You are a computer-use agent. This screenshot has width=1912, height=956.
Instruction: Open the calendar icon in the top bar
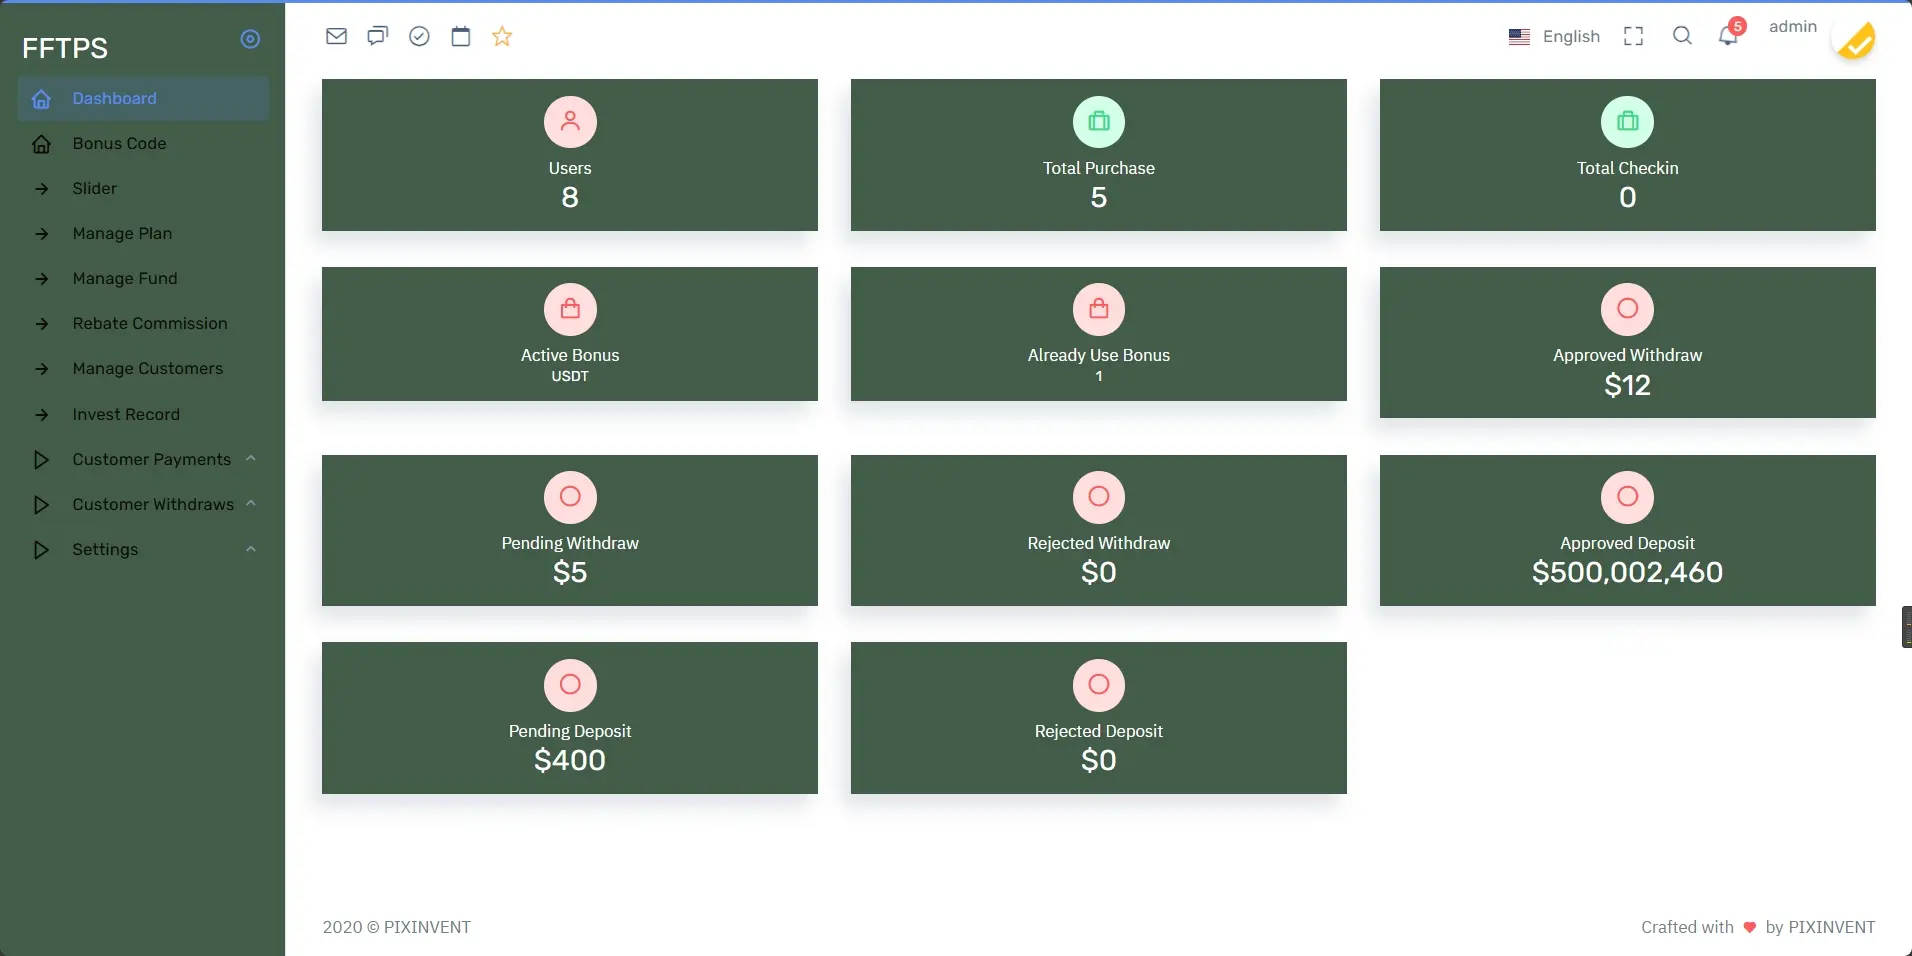pos(461,37)
